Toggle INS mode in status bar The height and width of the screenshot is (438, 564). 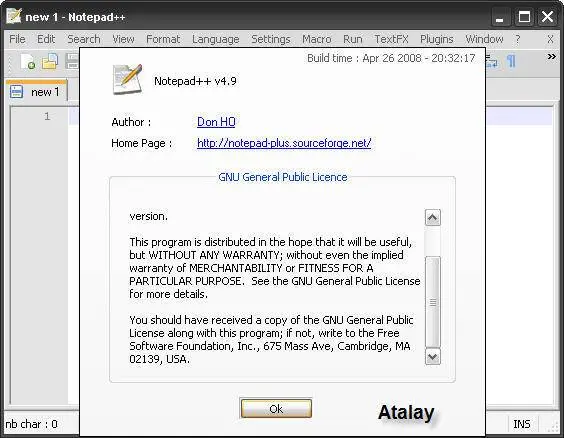522,424
